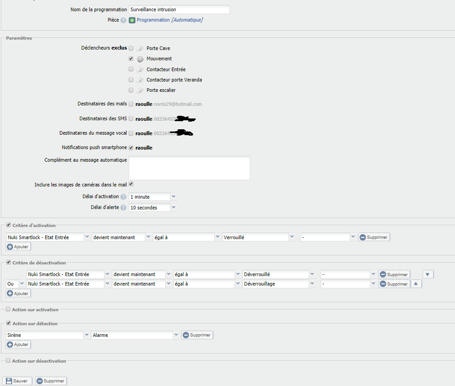Uncheck the Mouvement excluded trigger

click(131, 58)
